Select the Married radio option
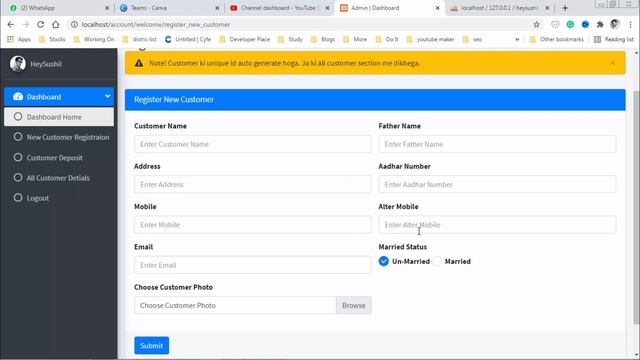The image size is (640, 360). coord(437,261)
